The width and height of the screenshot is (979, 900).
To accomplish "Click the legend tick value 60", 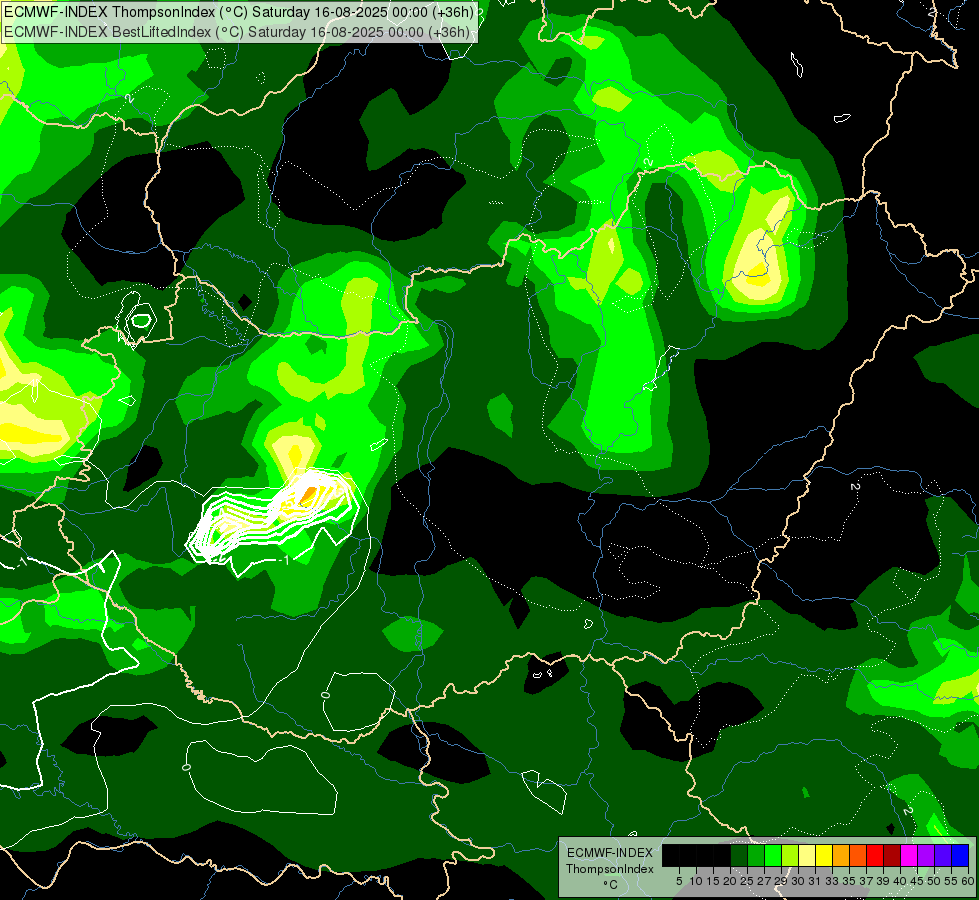I will click(968, 881).
